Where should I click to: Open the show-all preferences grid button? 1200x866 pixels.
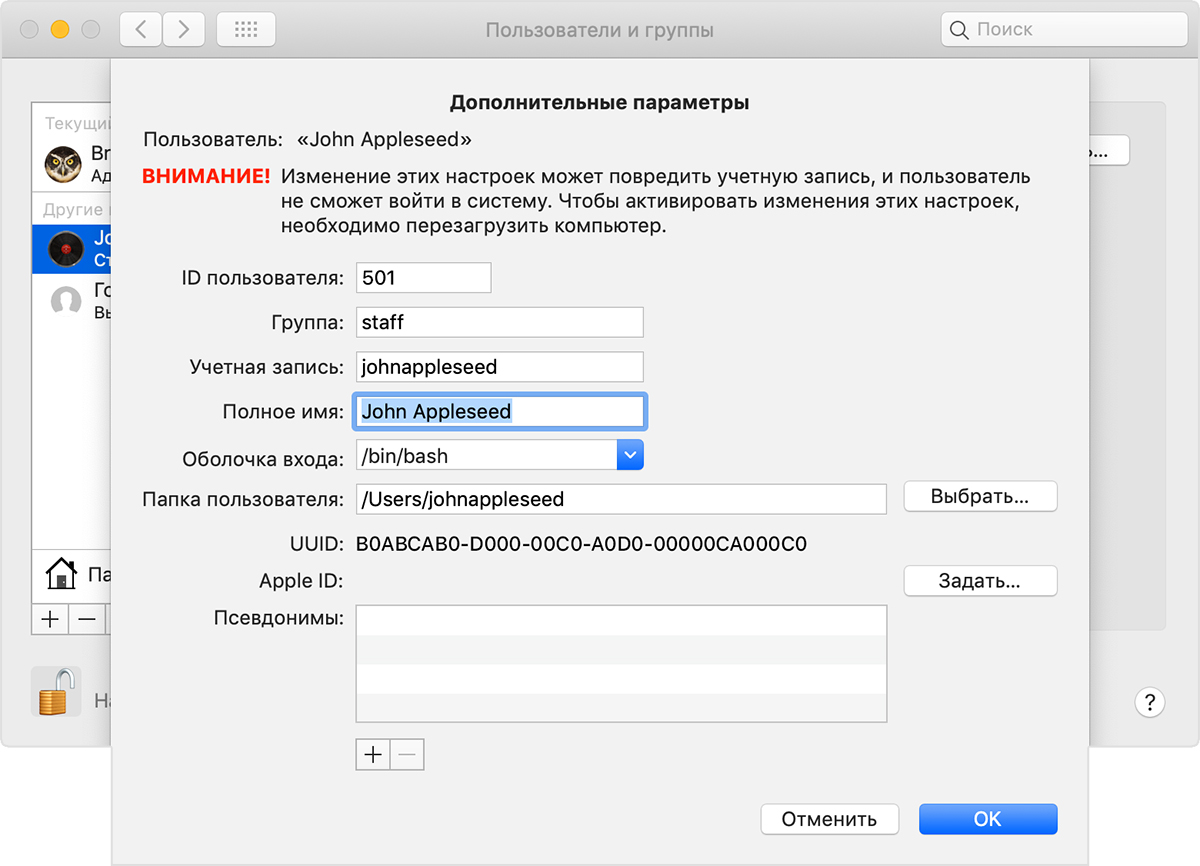pyautogui.click(x=246, y=30)
